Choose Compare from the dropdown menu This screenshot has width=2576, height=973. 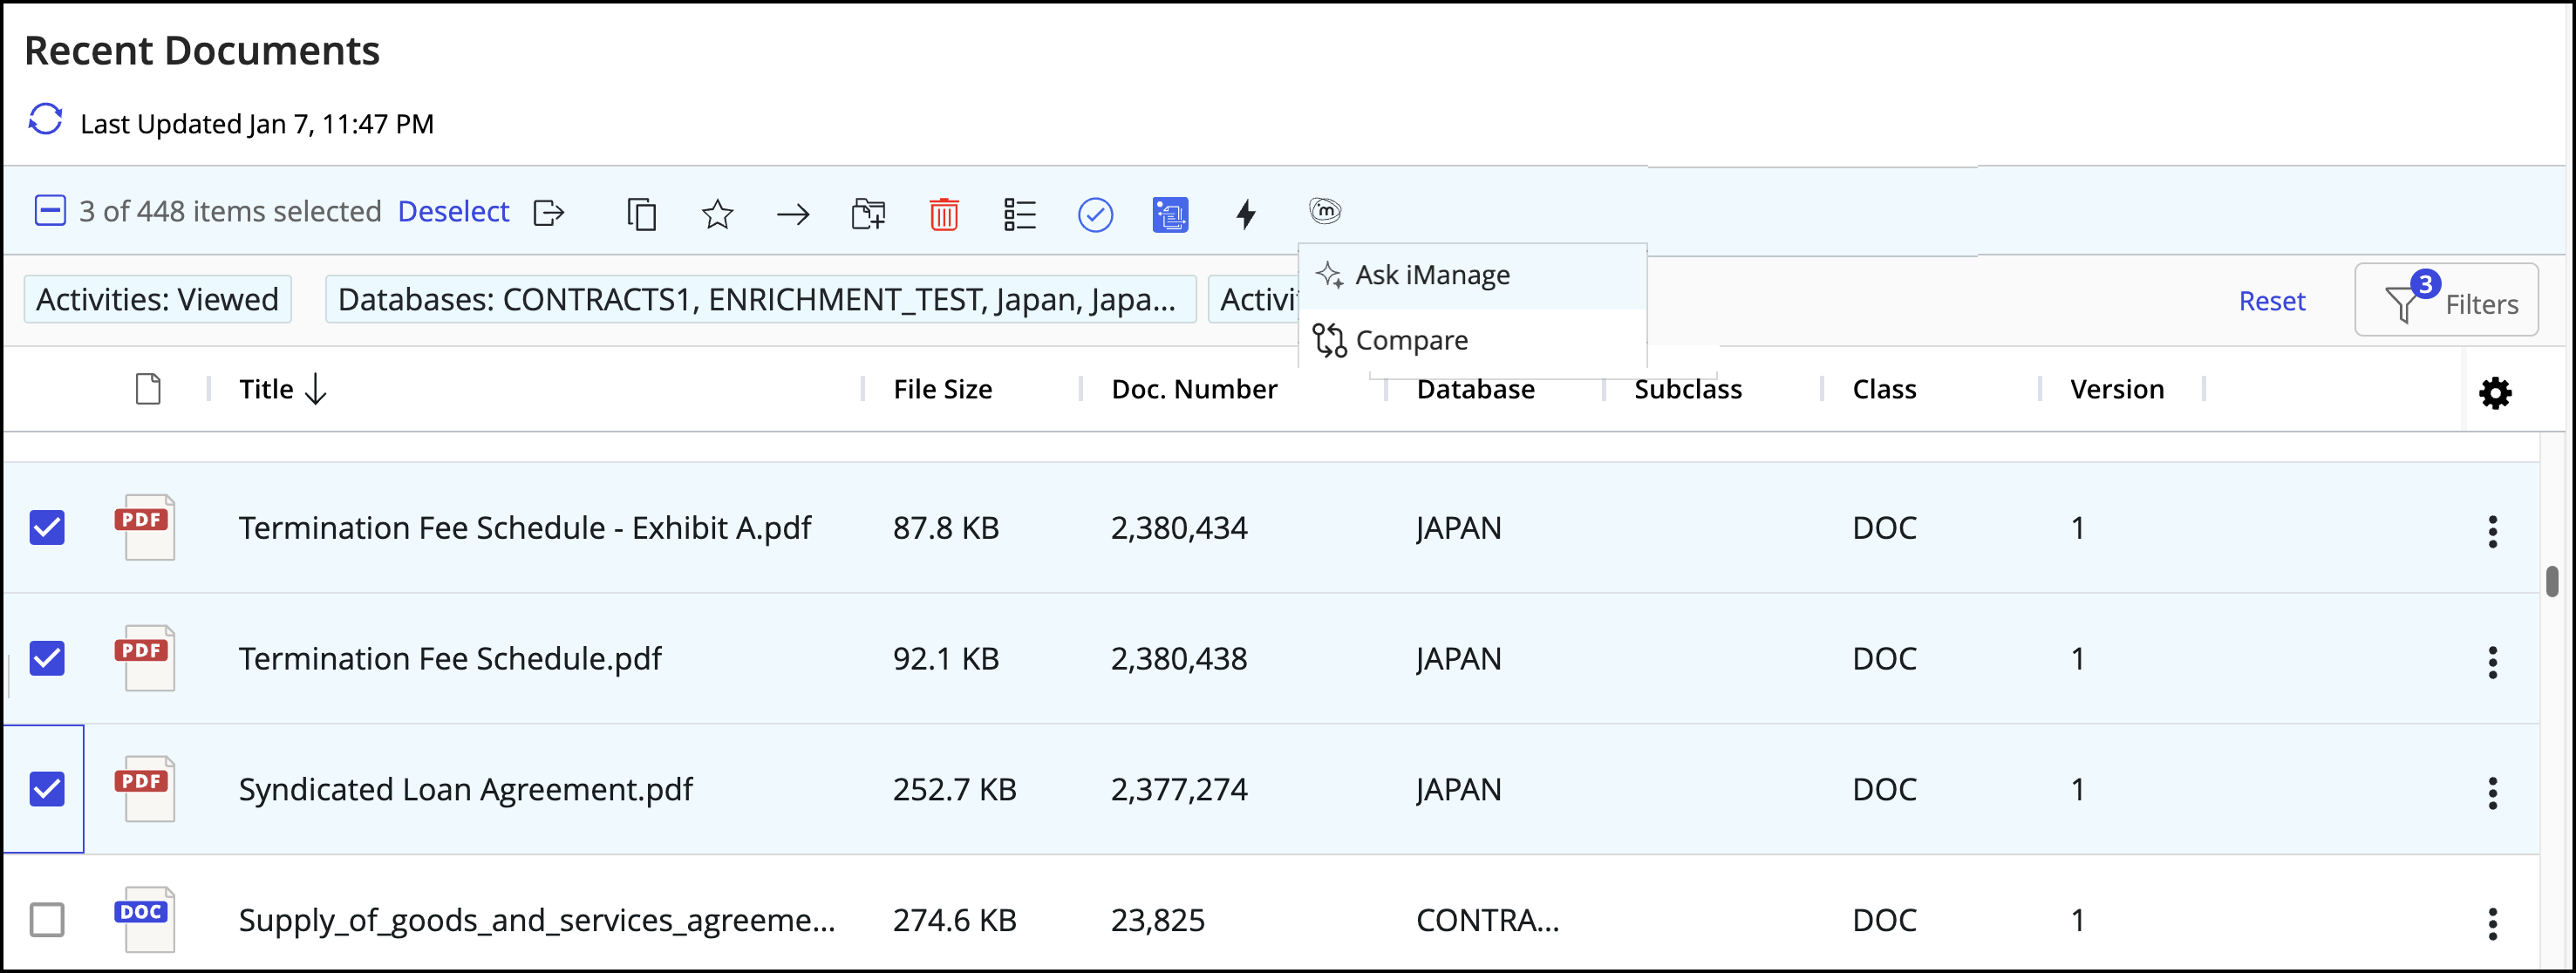1410,341
